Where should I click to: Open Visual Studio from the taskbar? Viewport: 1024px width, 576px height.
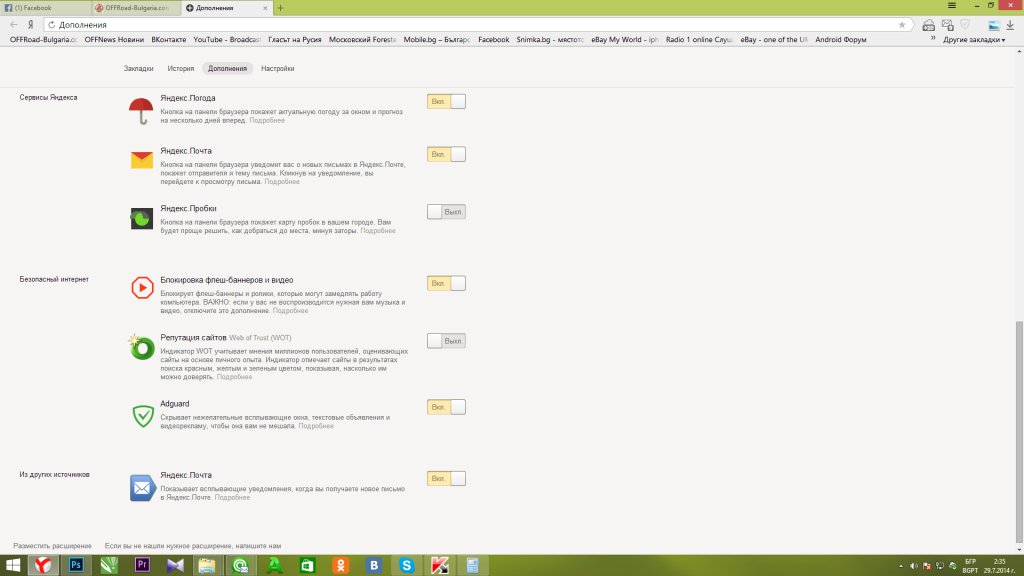click(x=175, y=566)
